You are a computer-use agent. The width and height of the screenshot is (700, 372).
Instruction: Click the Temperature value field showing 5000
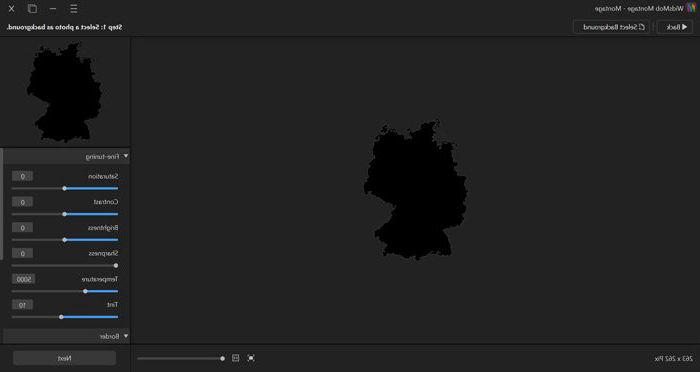click(x=23, y=279)
